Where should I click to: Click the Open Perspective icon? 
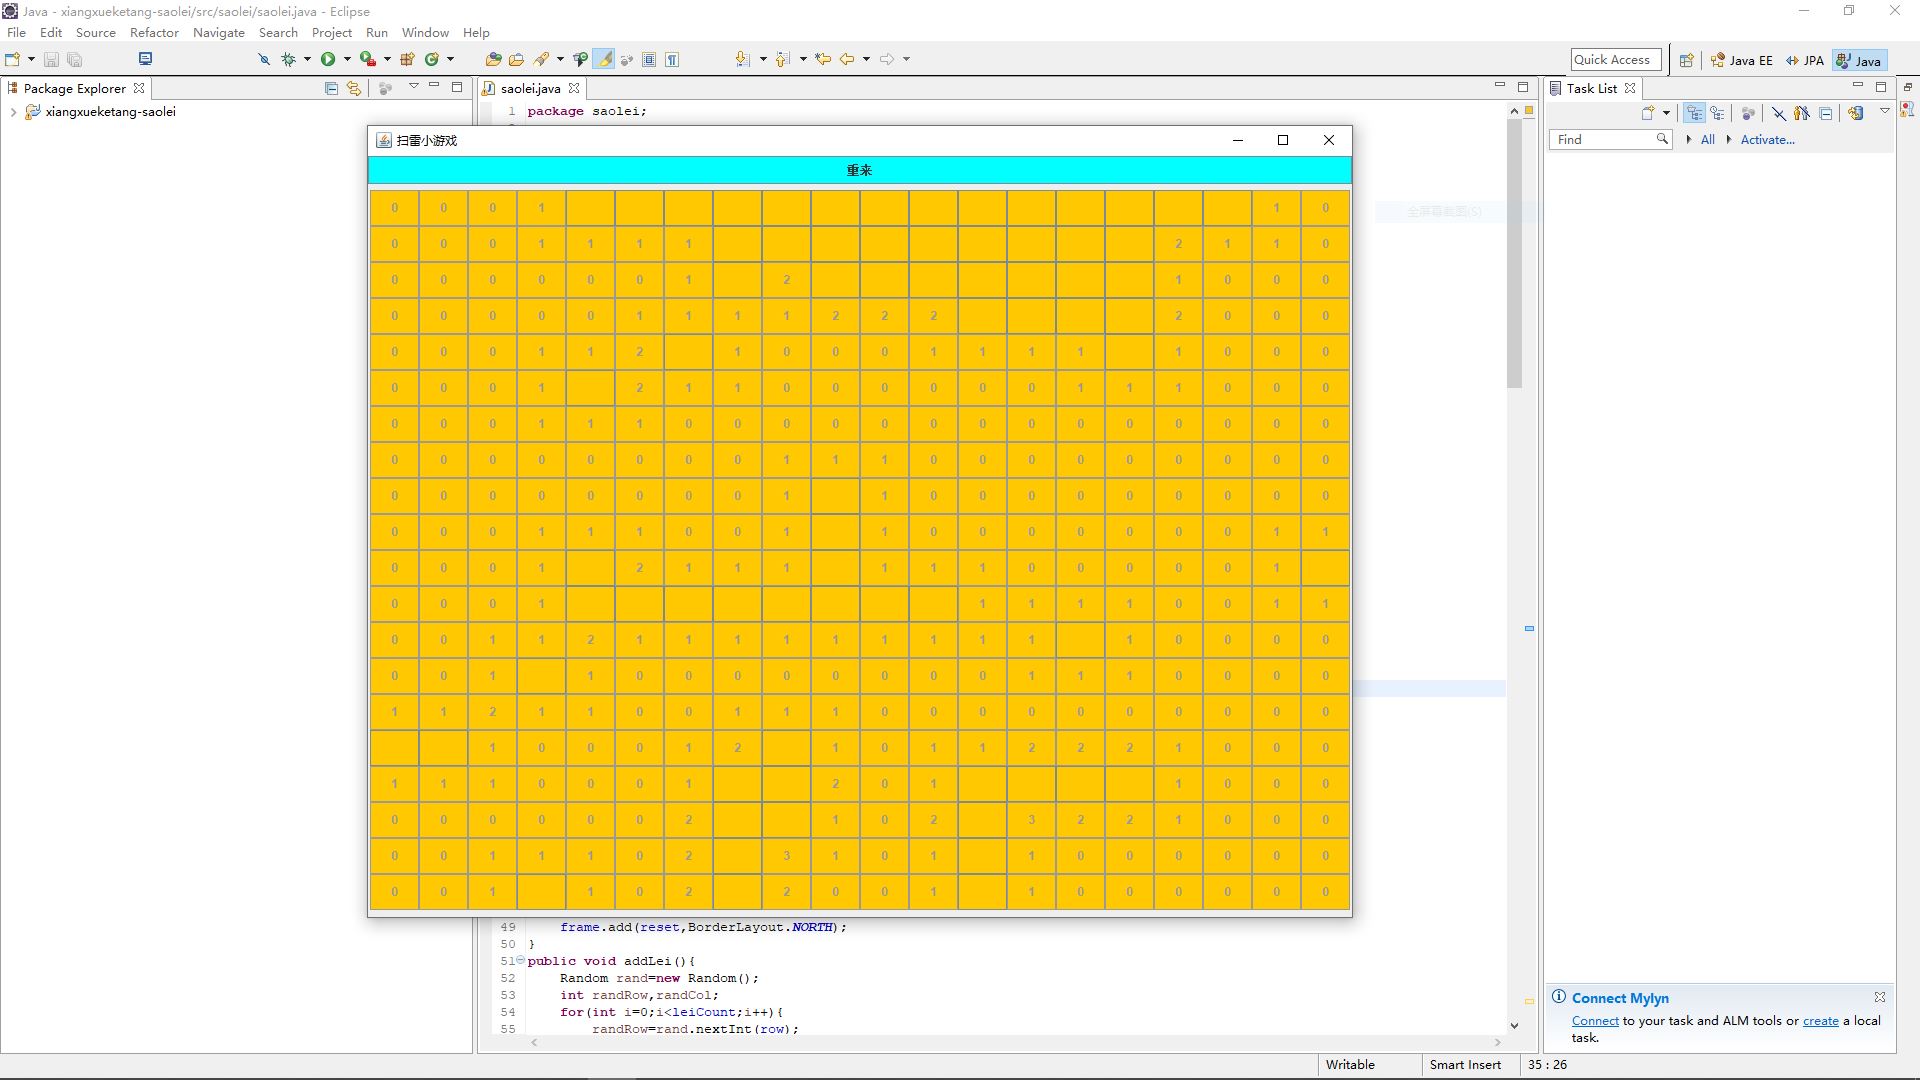(1686, 60)
